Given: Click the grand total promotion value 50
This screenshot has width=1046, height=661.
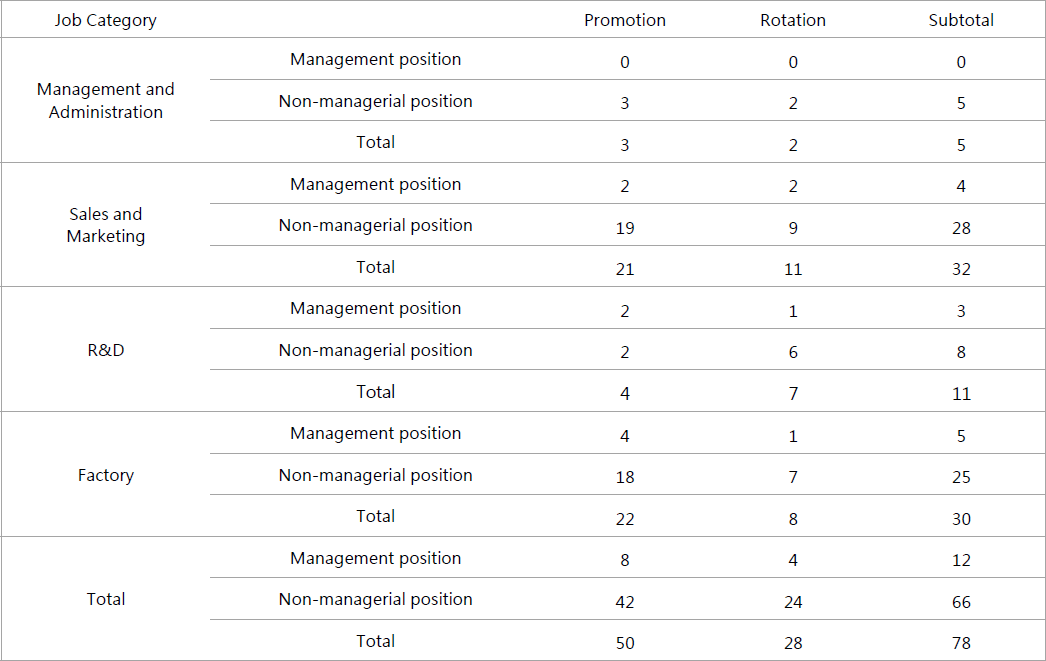Looking at the screenshot, I should (625, 643).
